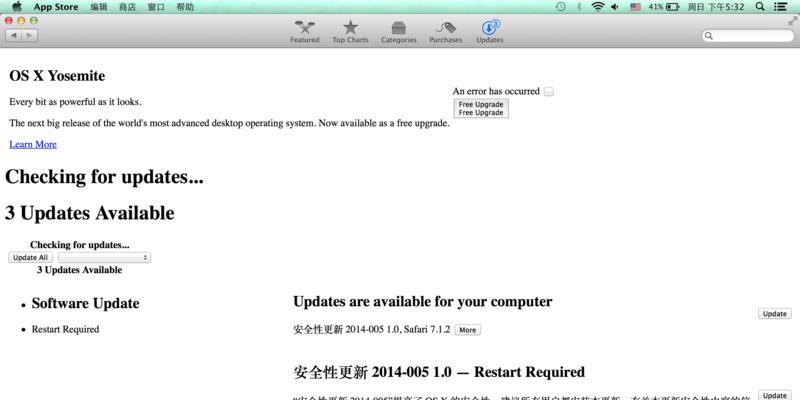Click the Restart Required list item
Viewport: 800px width, 400px height.
[x=65, y=330]
